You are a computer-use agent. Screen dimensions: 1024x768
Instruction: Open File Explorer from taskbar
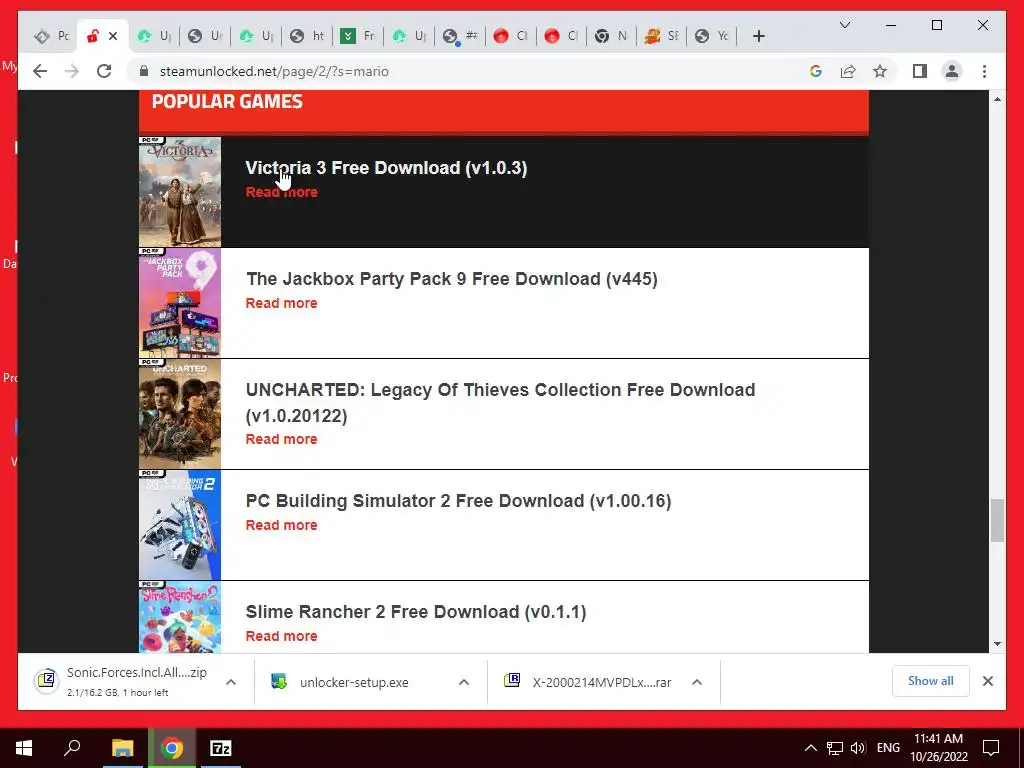click(x=122, y=748)
